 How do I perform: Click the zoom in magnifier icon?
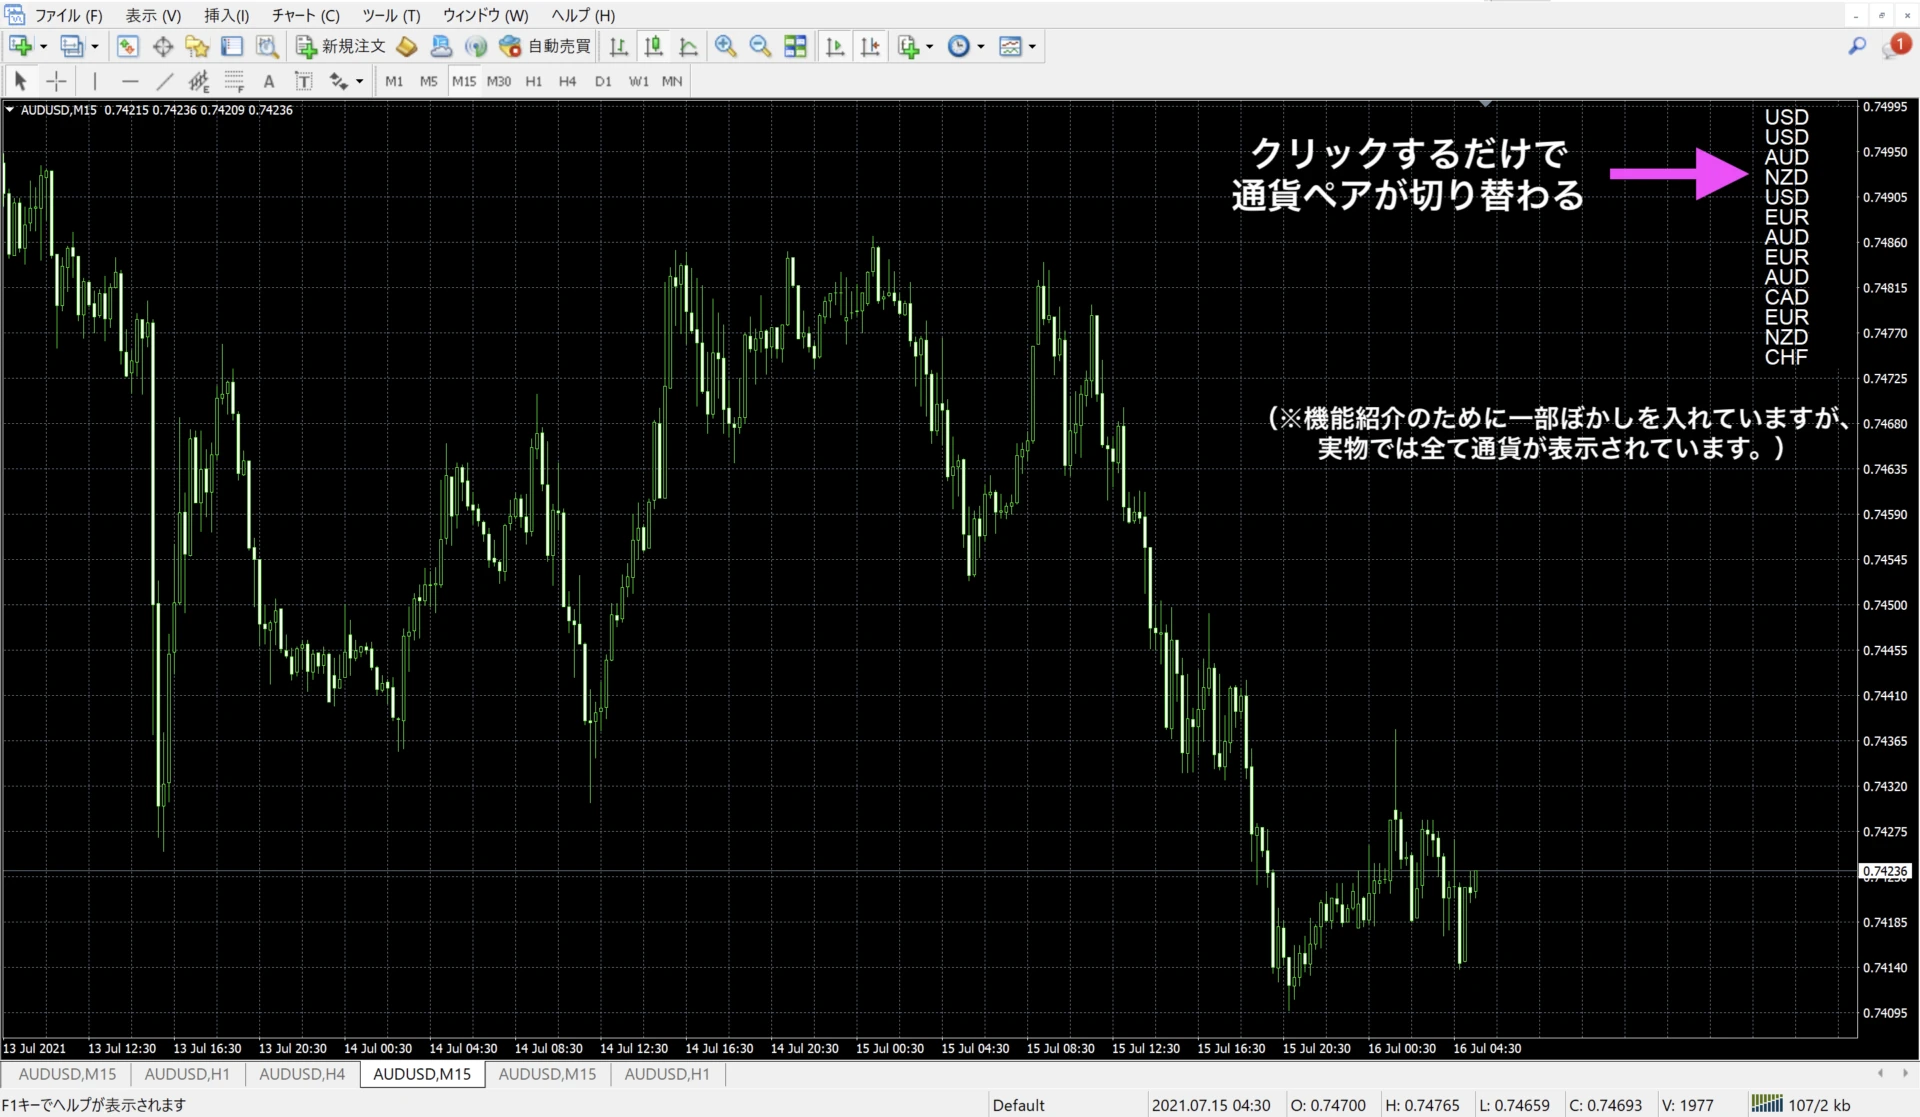click(x=725, y=46)
